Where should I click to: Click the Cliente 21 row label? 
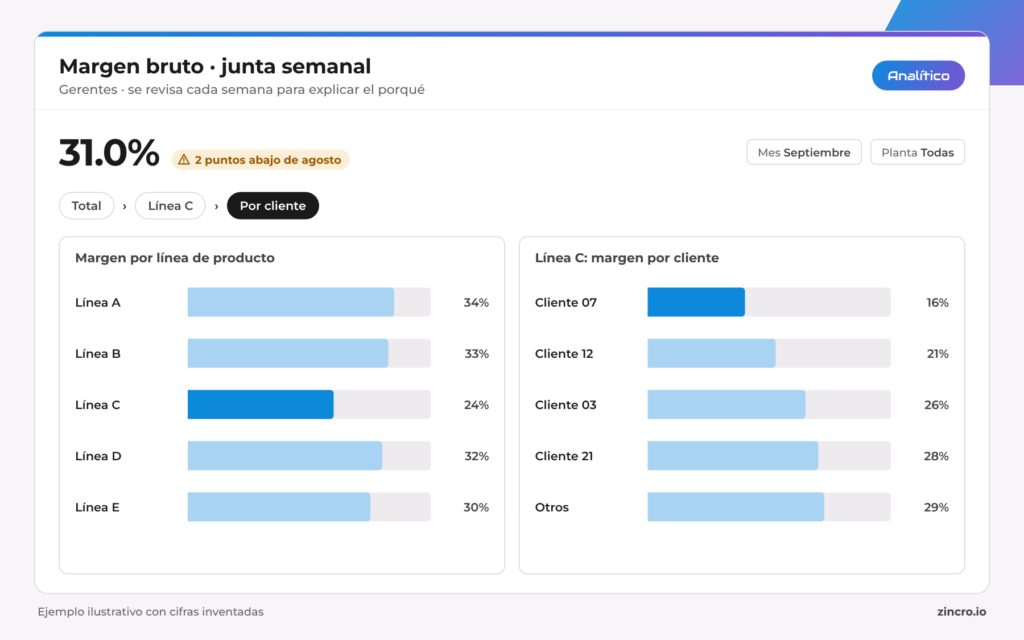tap(564, 456)
